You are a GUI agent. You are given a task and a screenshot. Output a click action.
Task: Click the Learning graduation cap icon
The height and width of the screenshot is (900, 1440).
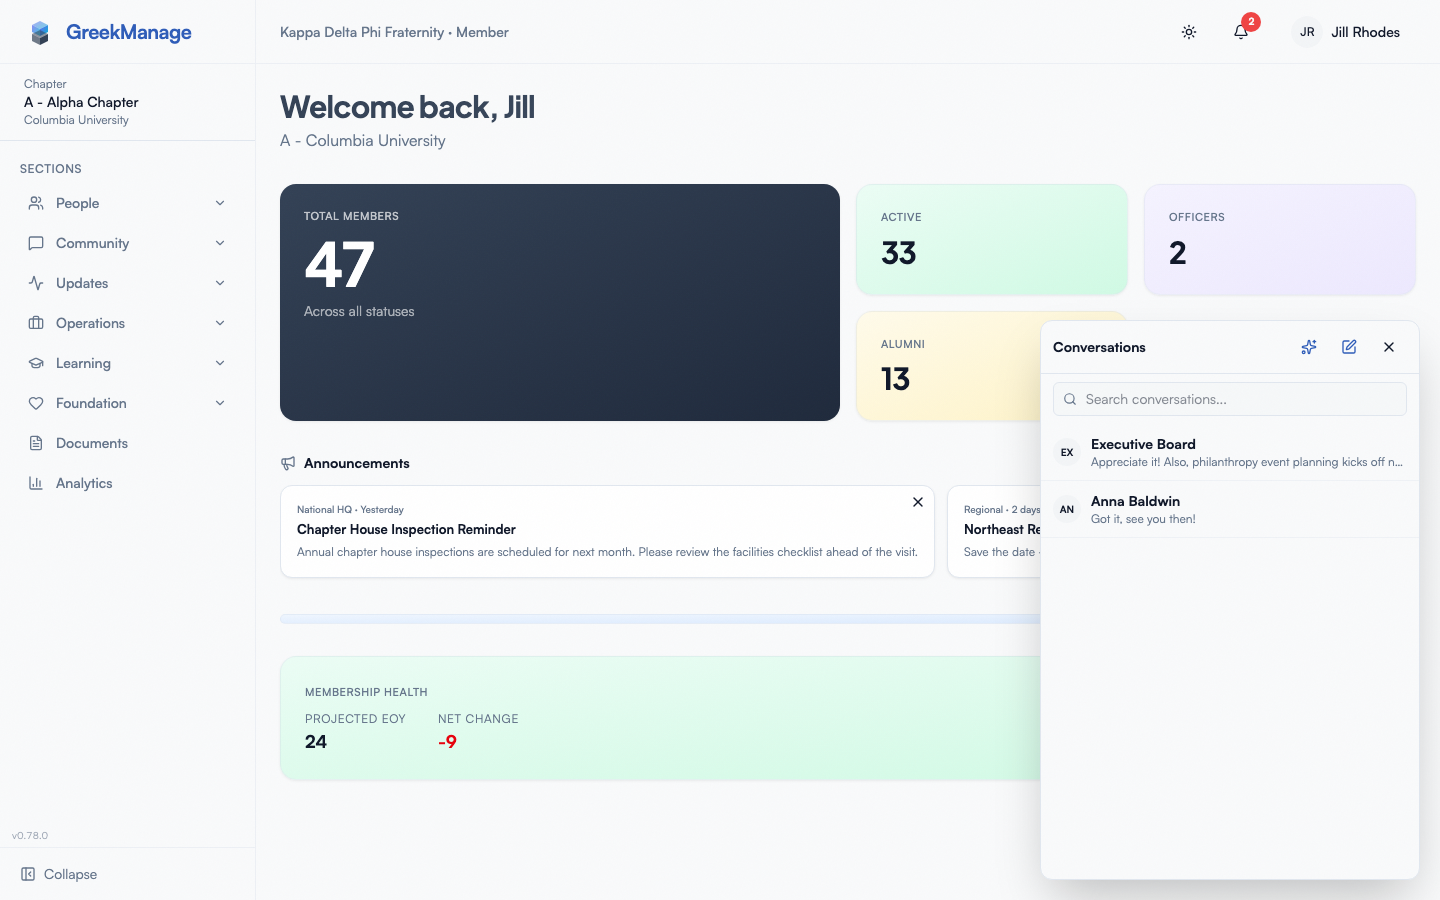36,363
